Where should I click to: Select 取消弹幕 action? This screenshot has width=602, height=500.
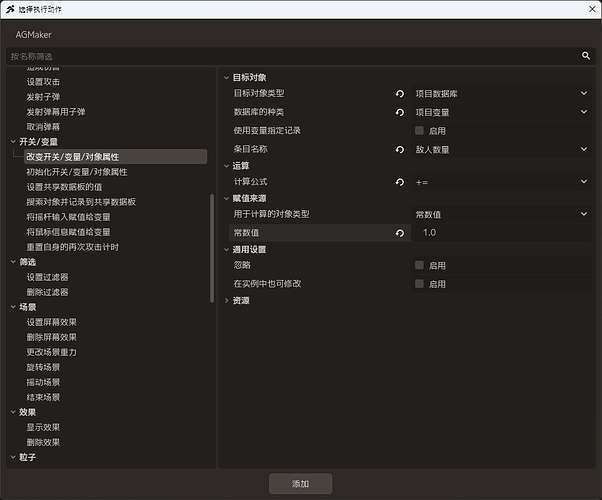pyautogui.click(x=43, y=127)
